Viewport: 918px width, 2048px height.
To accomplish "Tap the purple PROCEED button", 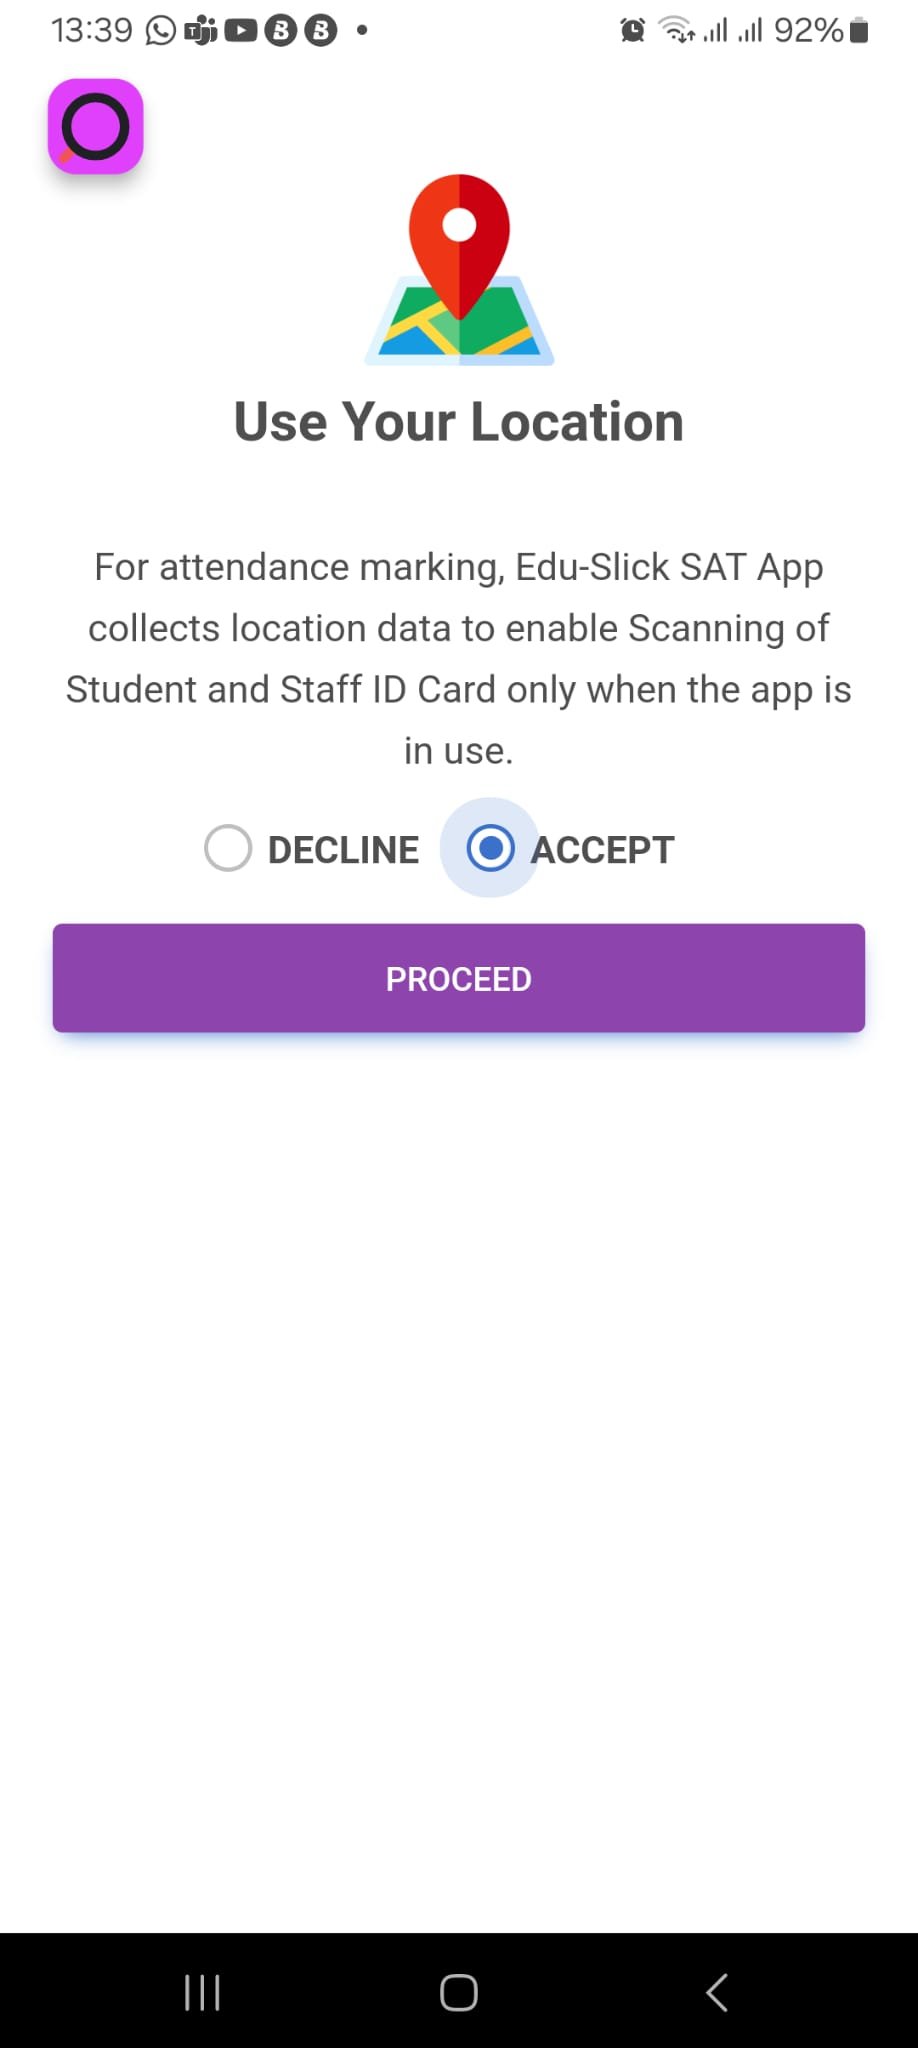I will [x=459, y=978].
